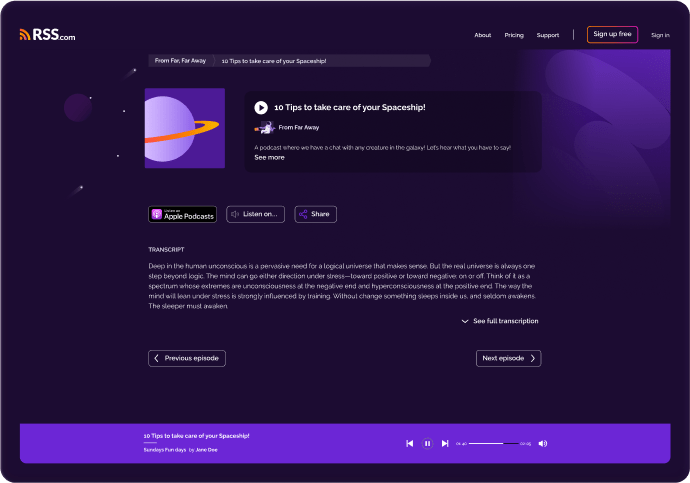Click the playback progress slider
The width and height of the screenshot is (690, 483).
tap(493, 443)
